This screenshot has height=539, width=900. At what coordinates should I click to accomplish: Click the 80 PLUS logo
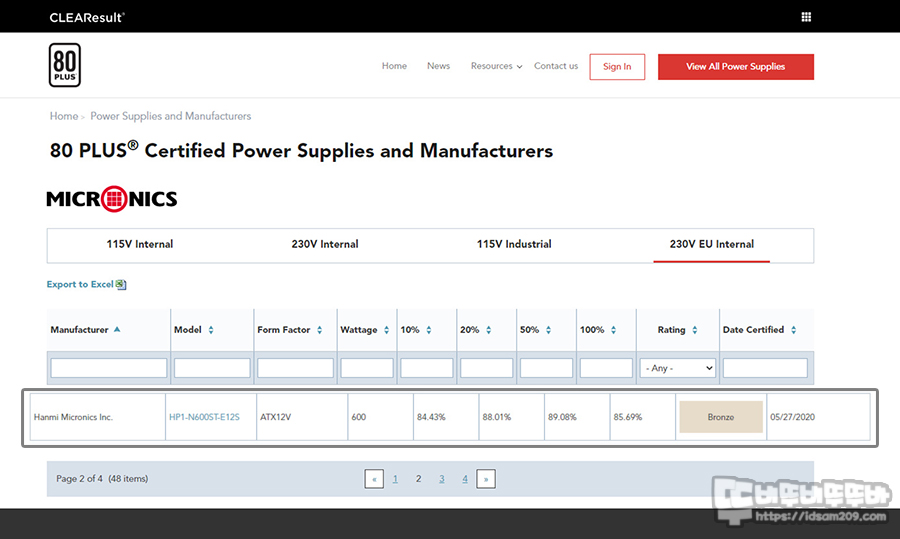(65, 65)
